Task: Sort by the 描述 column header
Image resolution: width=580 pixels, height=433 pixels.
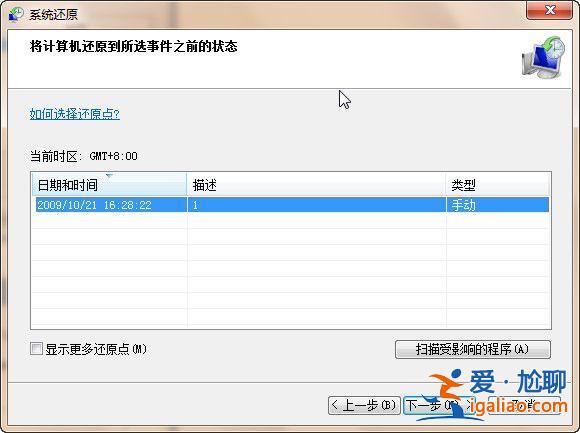Action: point(316,184)
